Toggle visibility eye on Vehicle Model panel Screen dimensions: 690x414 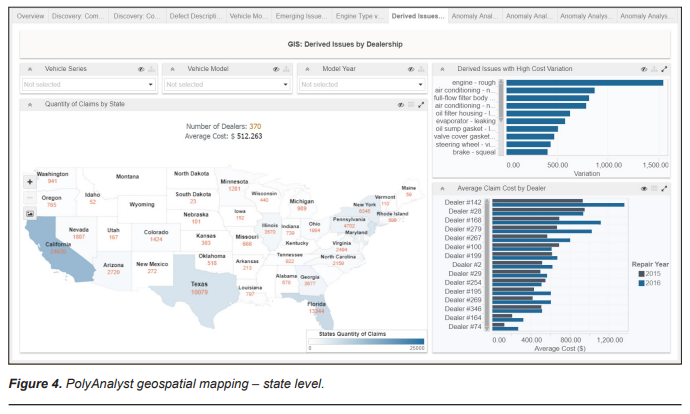pos(276,69)
